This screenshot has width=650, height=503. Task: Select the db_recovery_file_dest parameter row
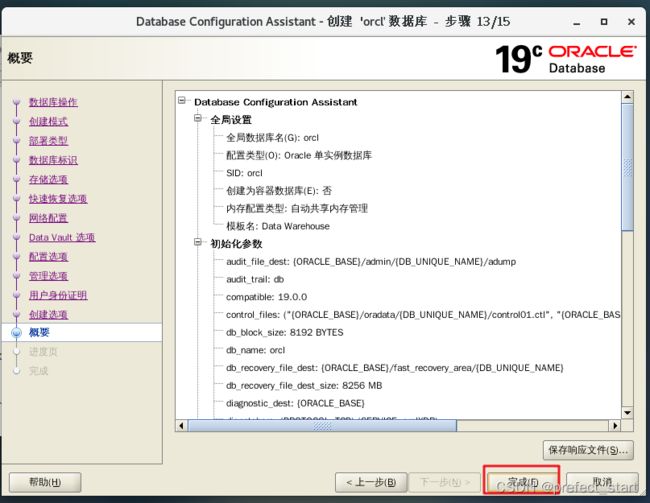coord(395,368)
